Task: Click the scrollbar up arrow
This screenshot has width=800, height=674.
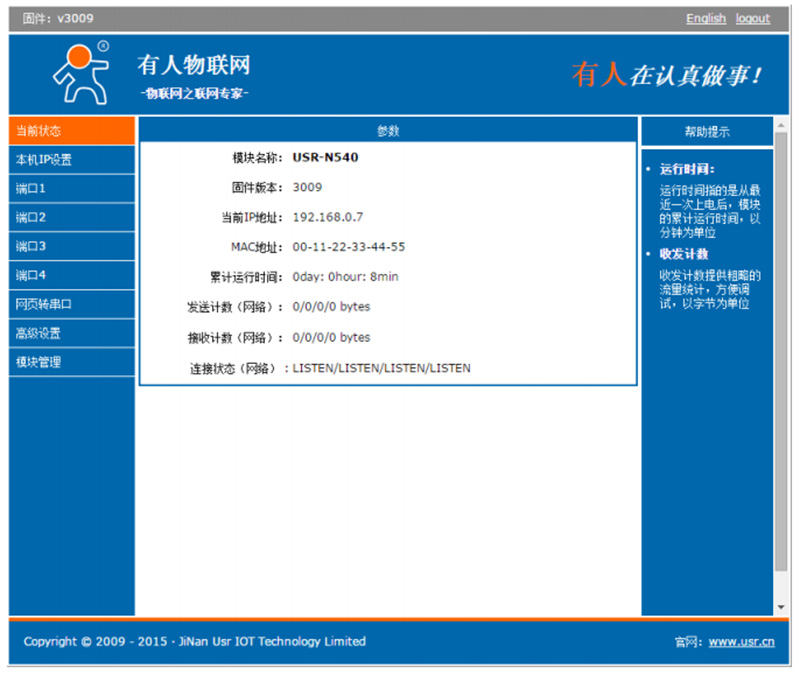Action: click(x=781, y=124)
